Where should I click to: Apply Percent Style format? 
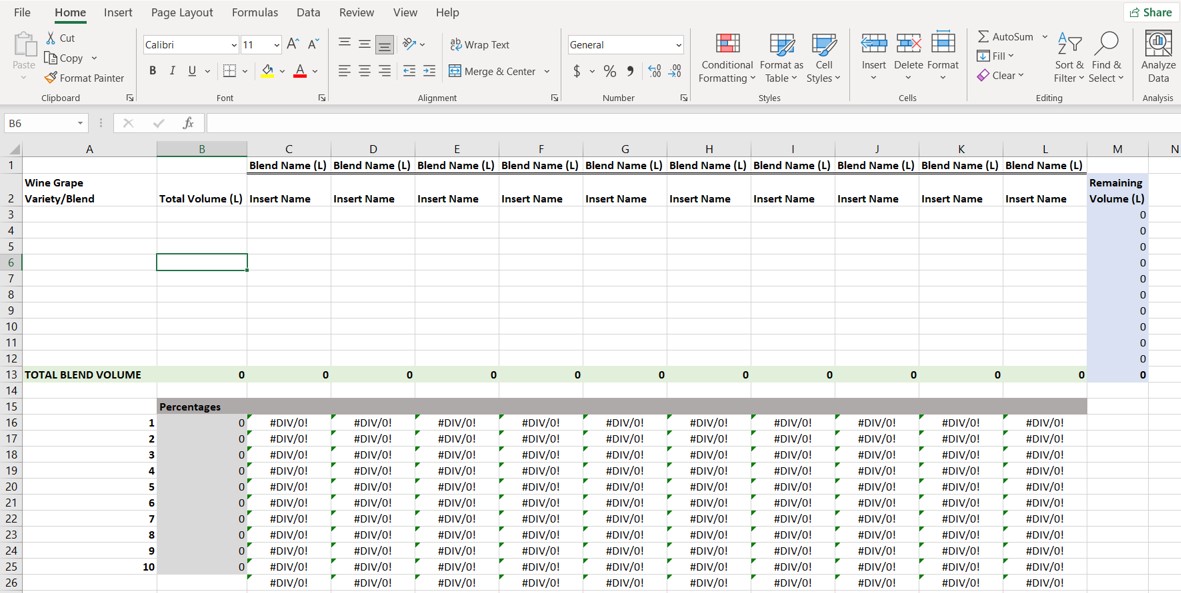(610, 71)
